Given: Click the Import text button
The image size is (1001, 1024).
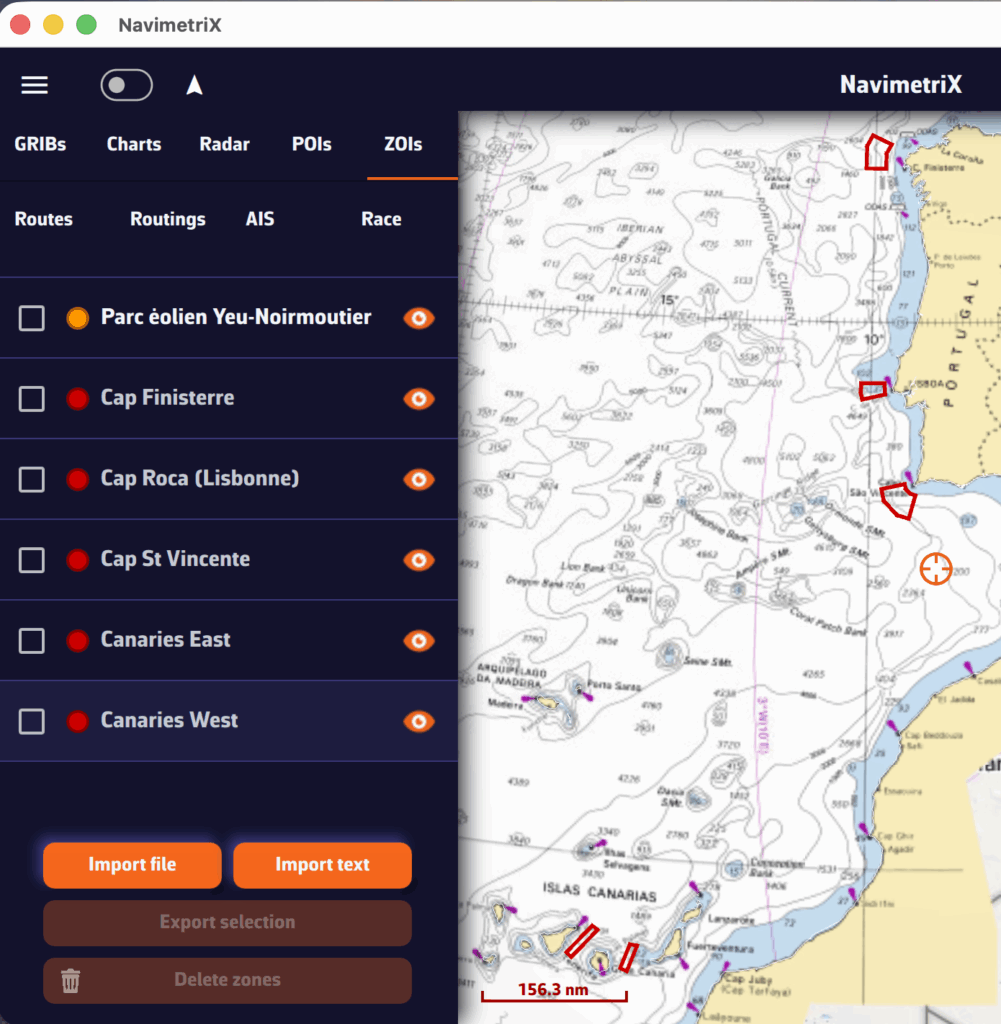Looking at the screenshot, I should point(322,865).
